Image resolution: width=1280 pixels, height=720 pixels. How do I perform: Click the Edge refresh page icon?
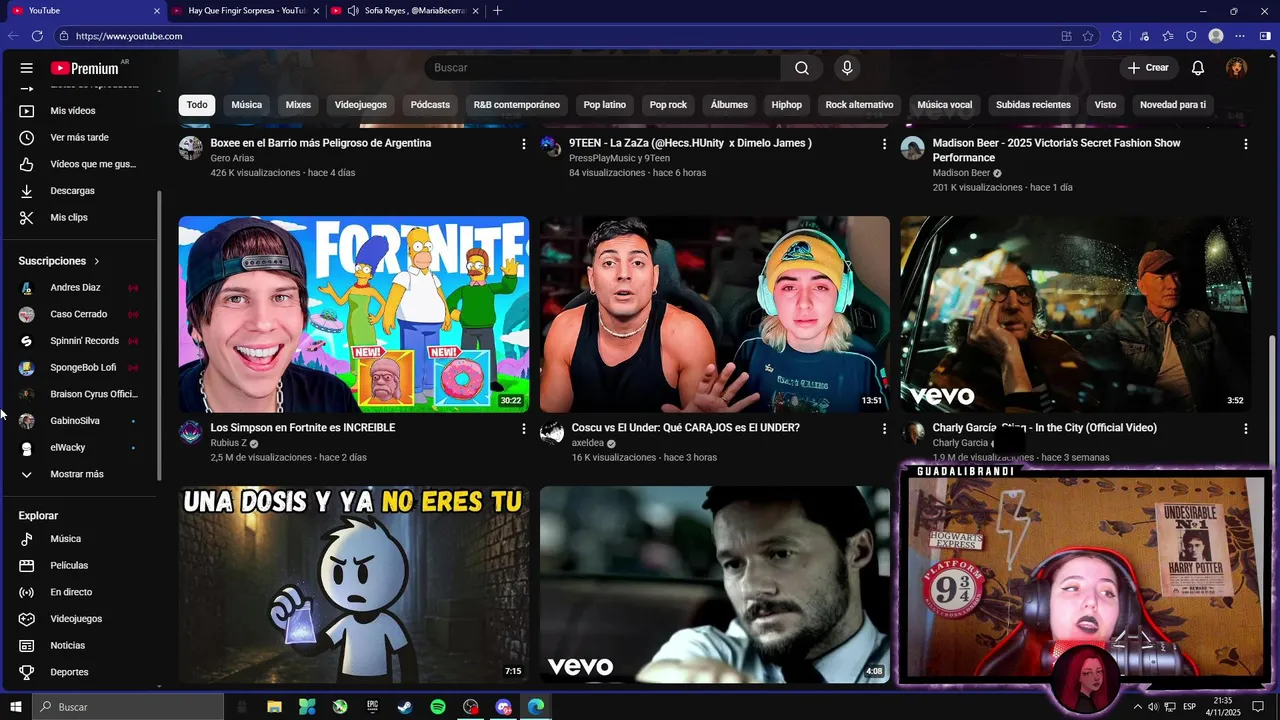tap(37, 36)
